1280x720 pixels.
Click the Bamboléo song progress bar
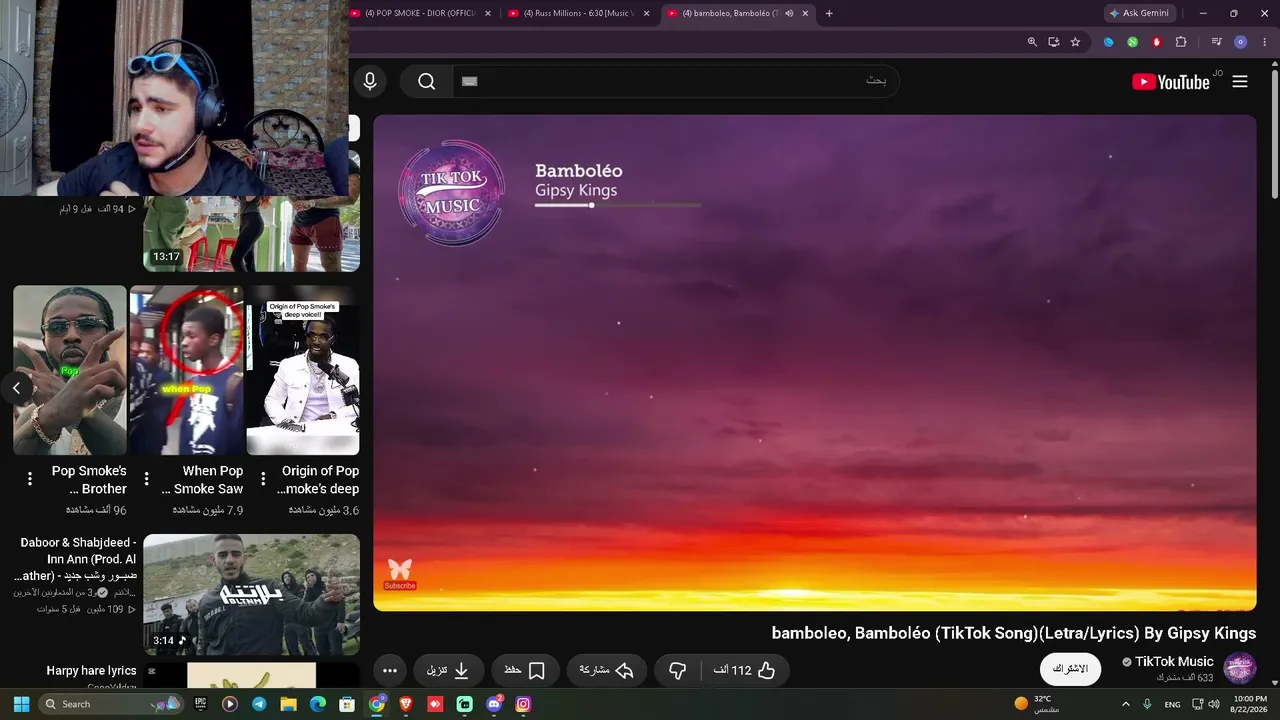click(x=618, y=205)
